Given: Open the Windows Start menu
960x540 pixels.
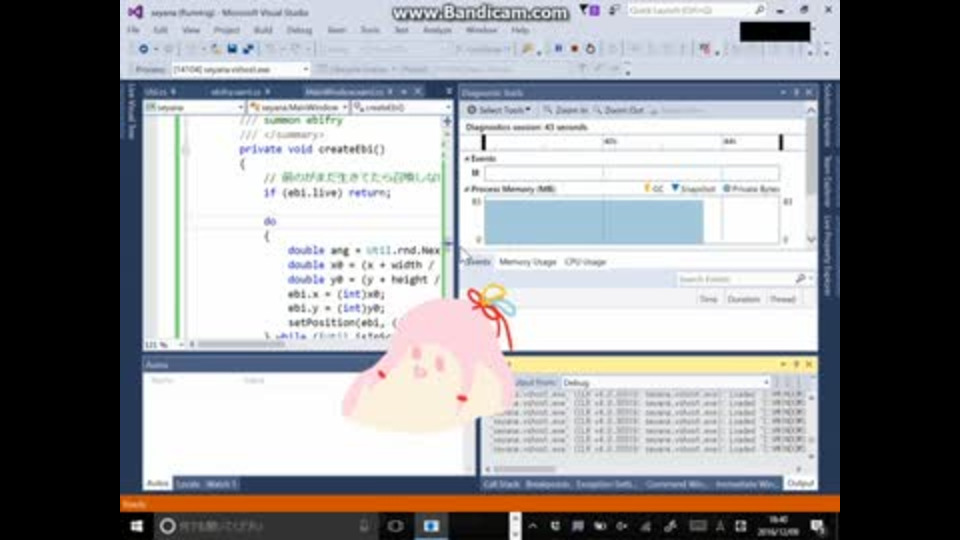Looking at the screenshot, I should tap(137, 526).
